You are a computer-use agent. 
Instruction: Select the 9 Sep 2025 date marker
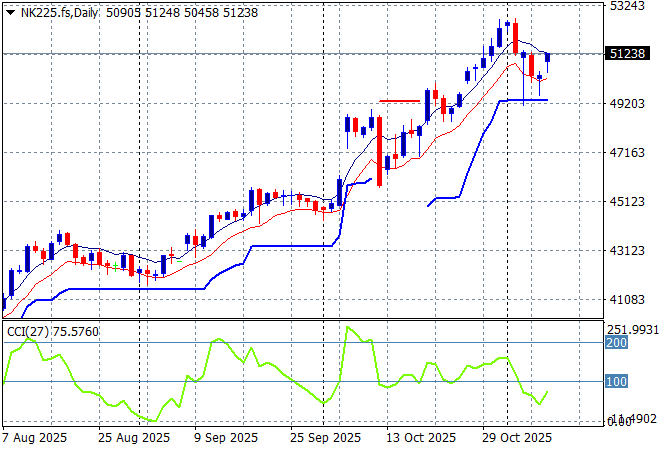226,438
